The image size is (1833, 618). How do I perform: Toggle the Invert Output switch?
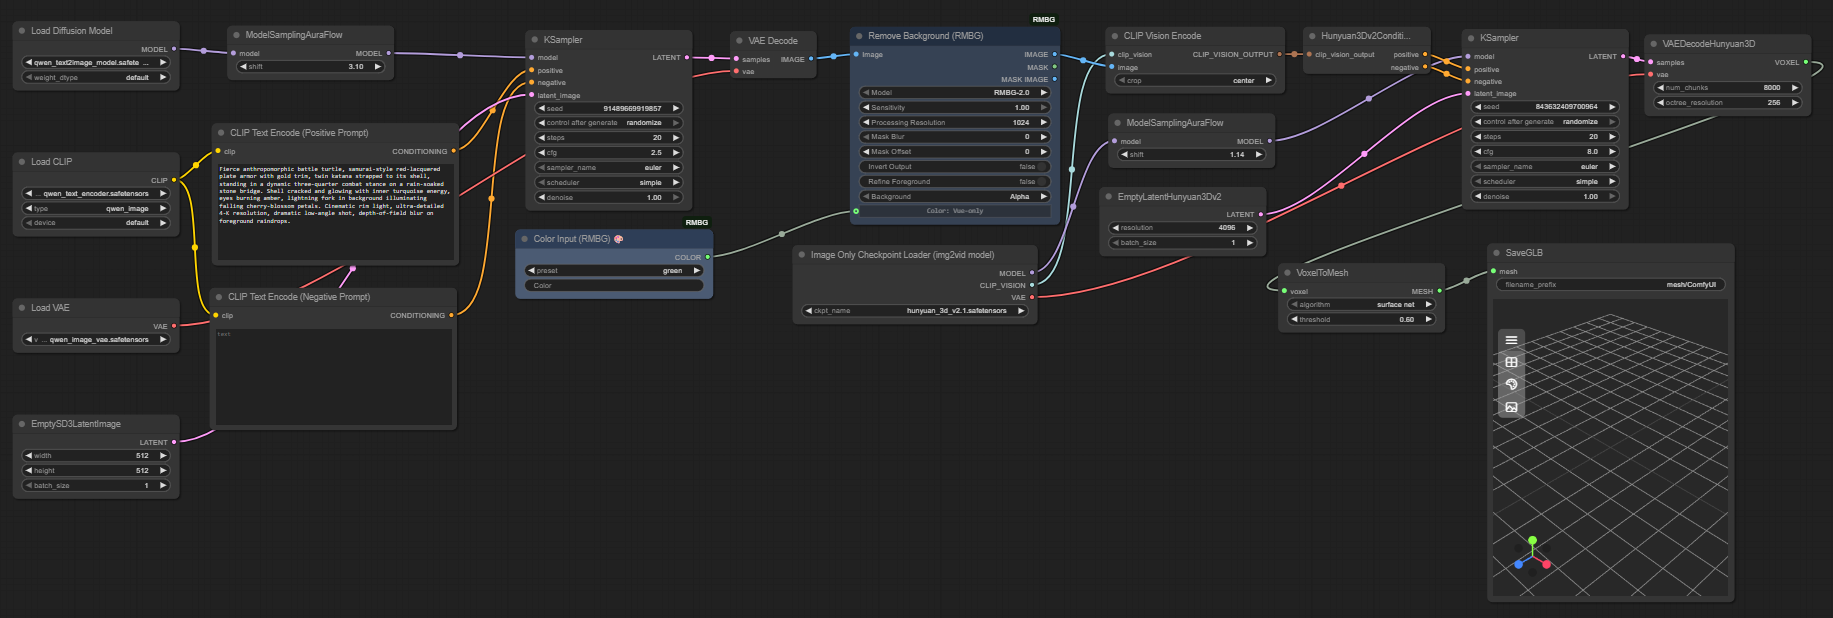pyautogui.click(x=1041, y=167)
